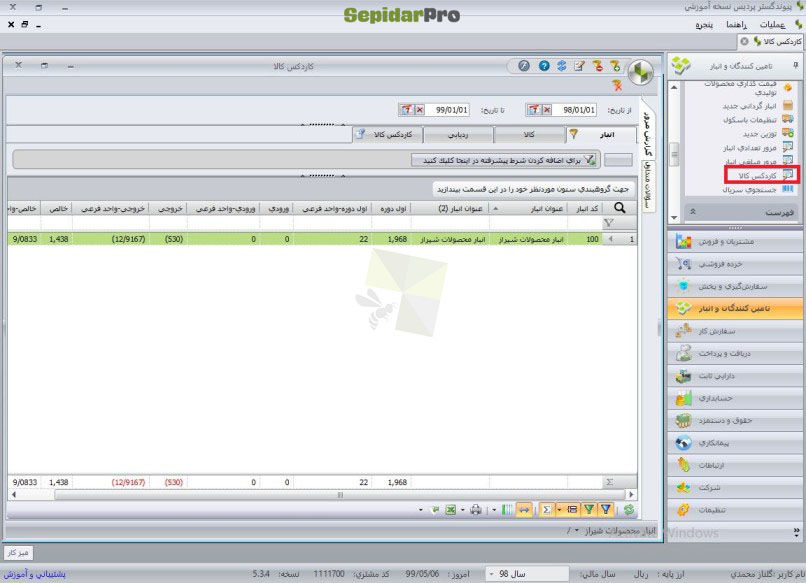The height and width of the screenshot is (583, 806).
Task: Click the horizontal scrollbar thumb of the grid
Action: pos(340,495)
